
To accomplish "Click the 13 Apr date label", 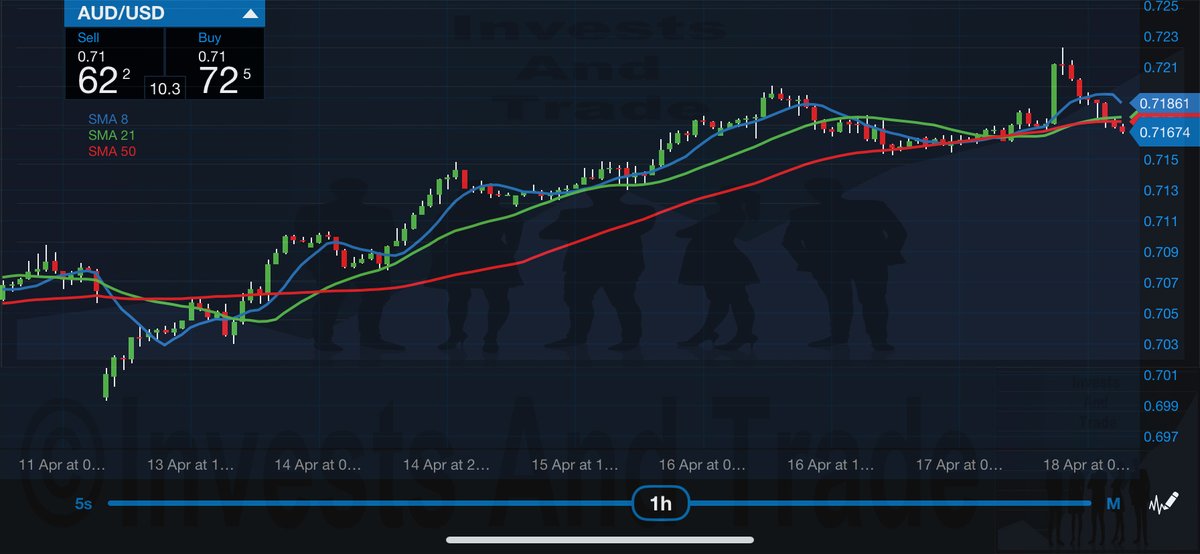I will pos(192,464).
